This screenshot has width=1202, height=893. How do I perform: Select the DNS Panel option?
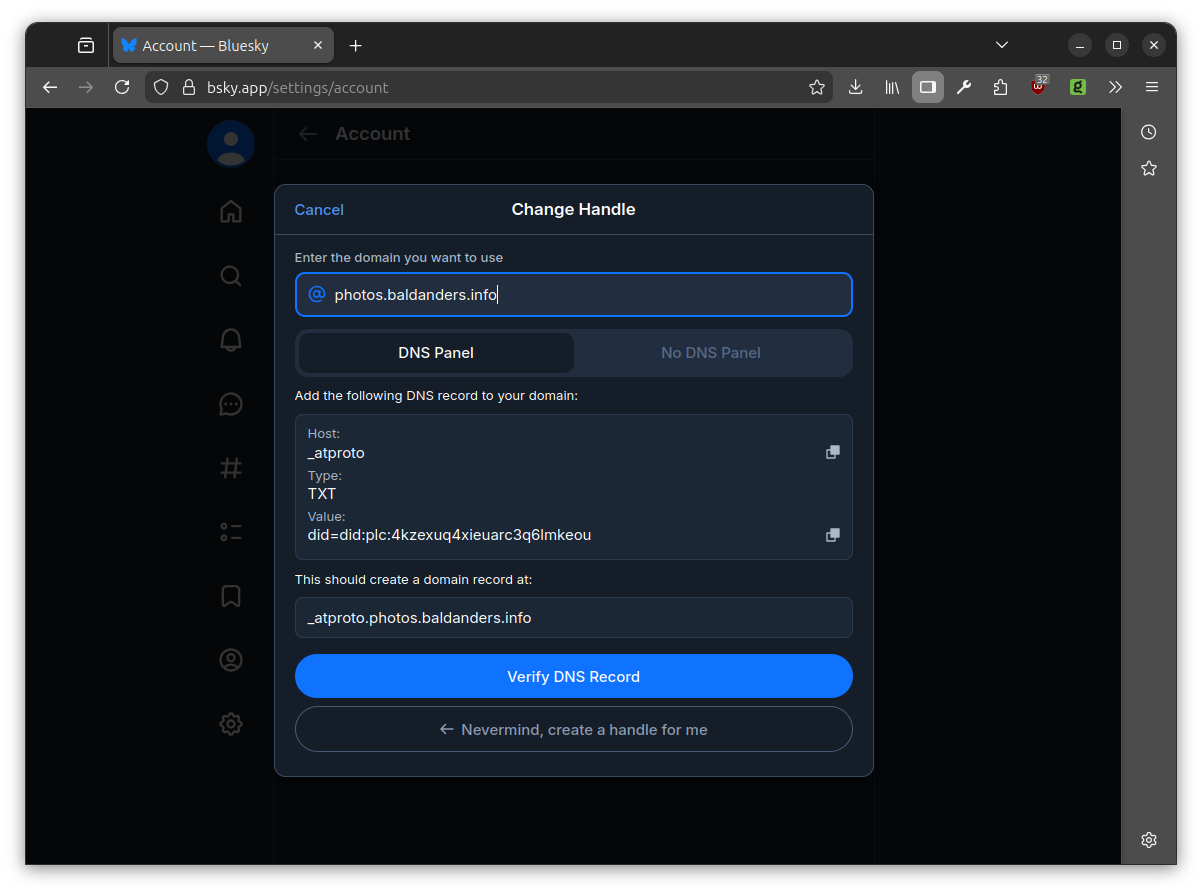436,353
